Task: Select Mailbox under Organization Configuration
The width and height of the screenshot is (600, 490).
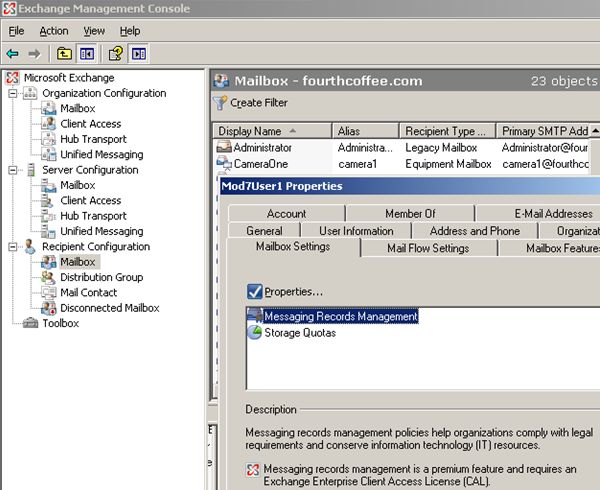Action: [x=78, y=109]
